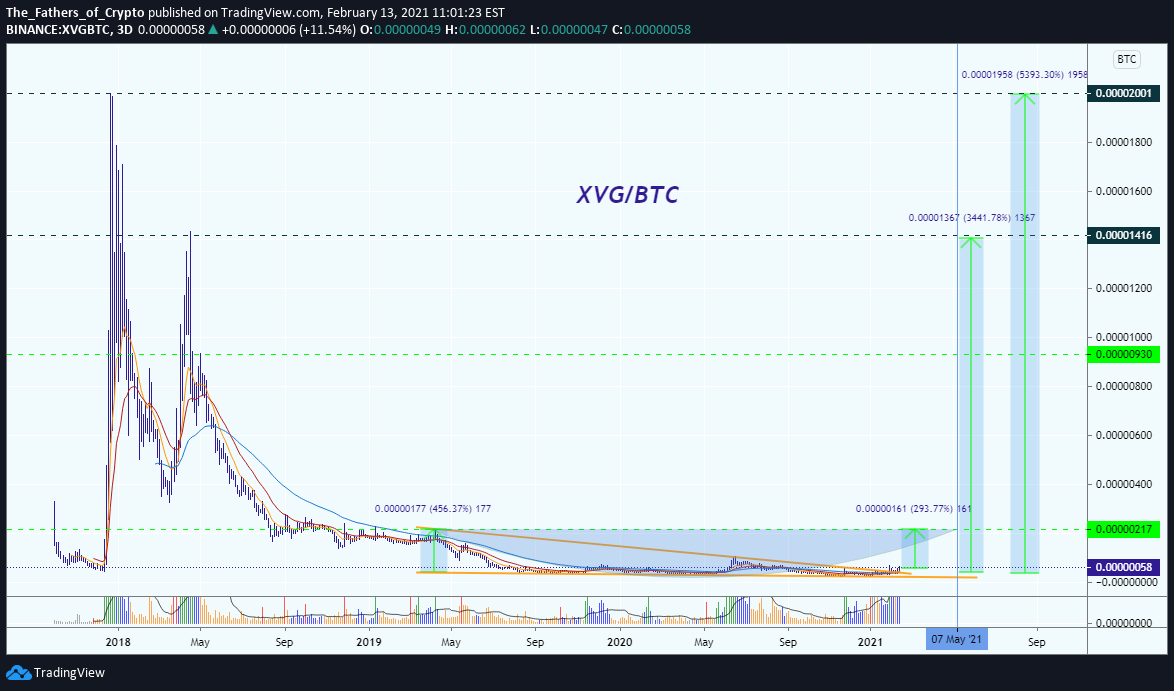The width and height of the screenshot is (1174, 691).
Task: Click the 0.00001000 price axis label
Action: (1124, 337)
